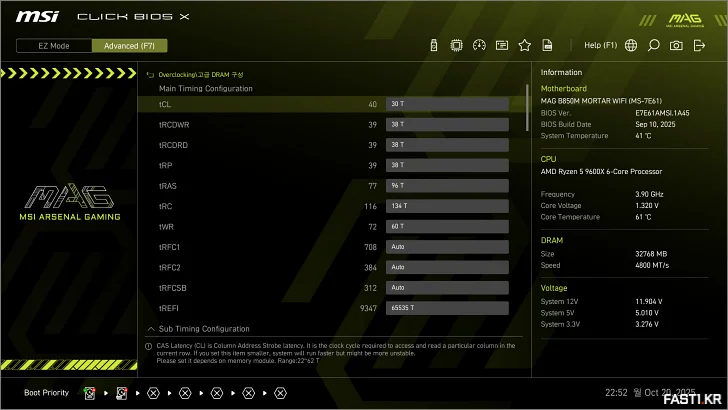728x410 pixels.
Task: Click the MSI logo
Action: [37, 17]
